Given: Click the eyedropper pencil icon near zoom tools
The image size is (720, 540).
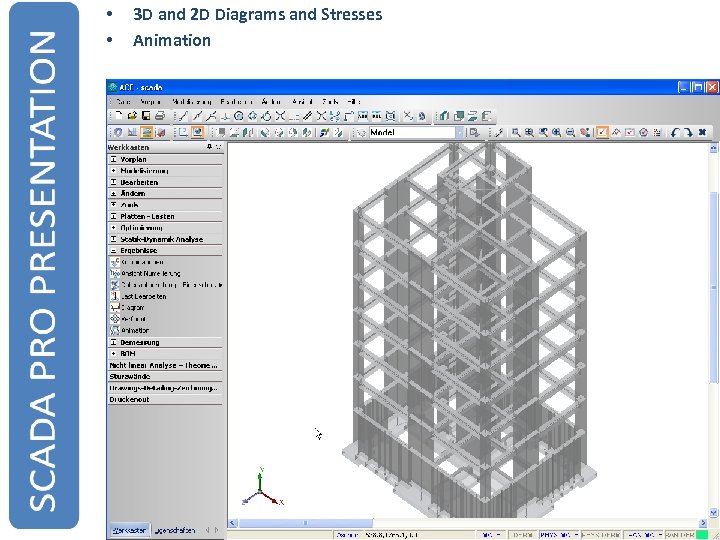Looking at the screenshot, I should click(499, 133).
